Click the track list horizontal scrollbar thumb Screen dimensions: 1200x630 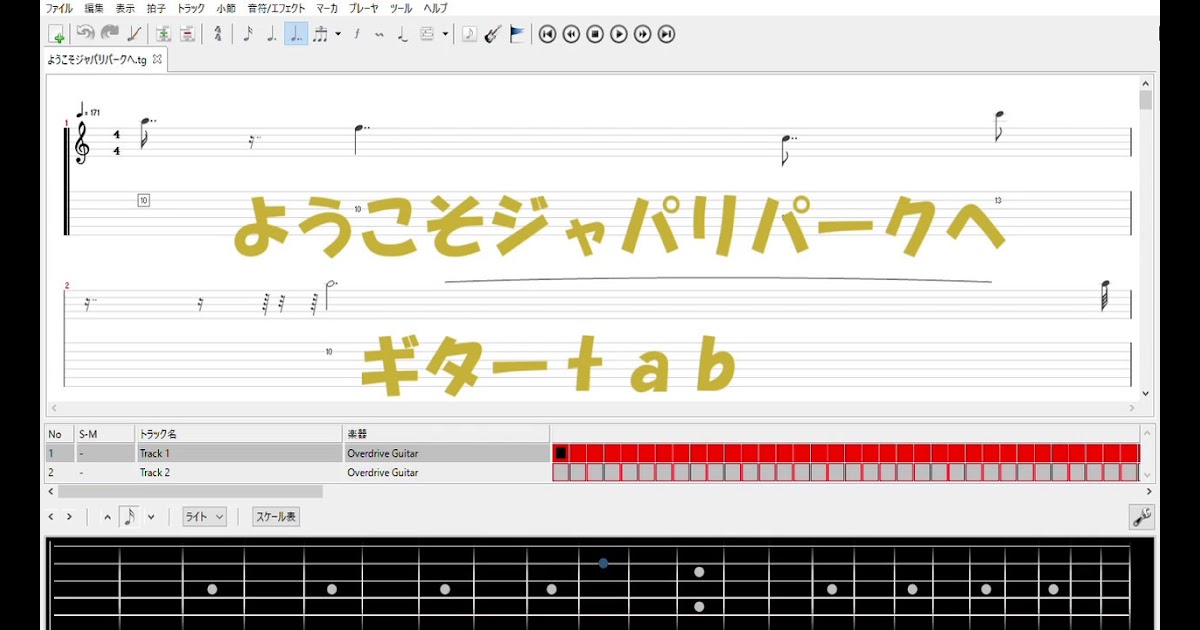click(x=190, y=492)
